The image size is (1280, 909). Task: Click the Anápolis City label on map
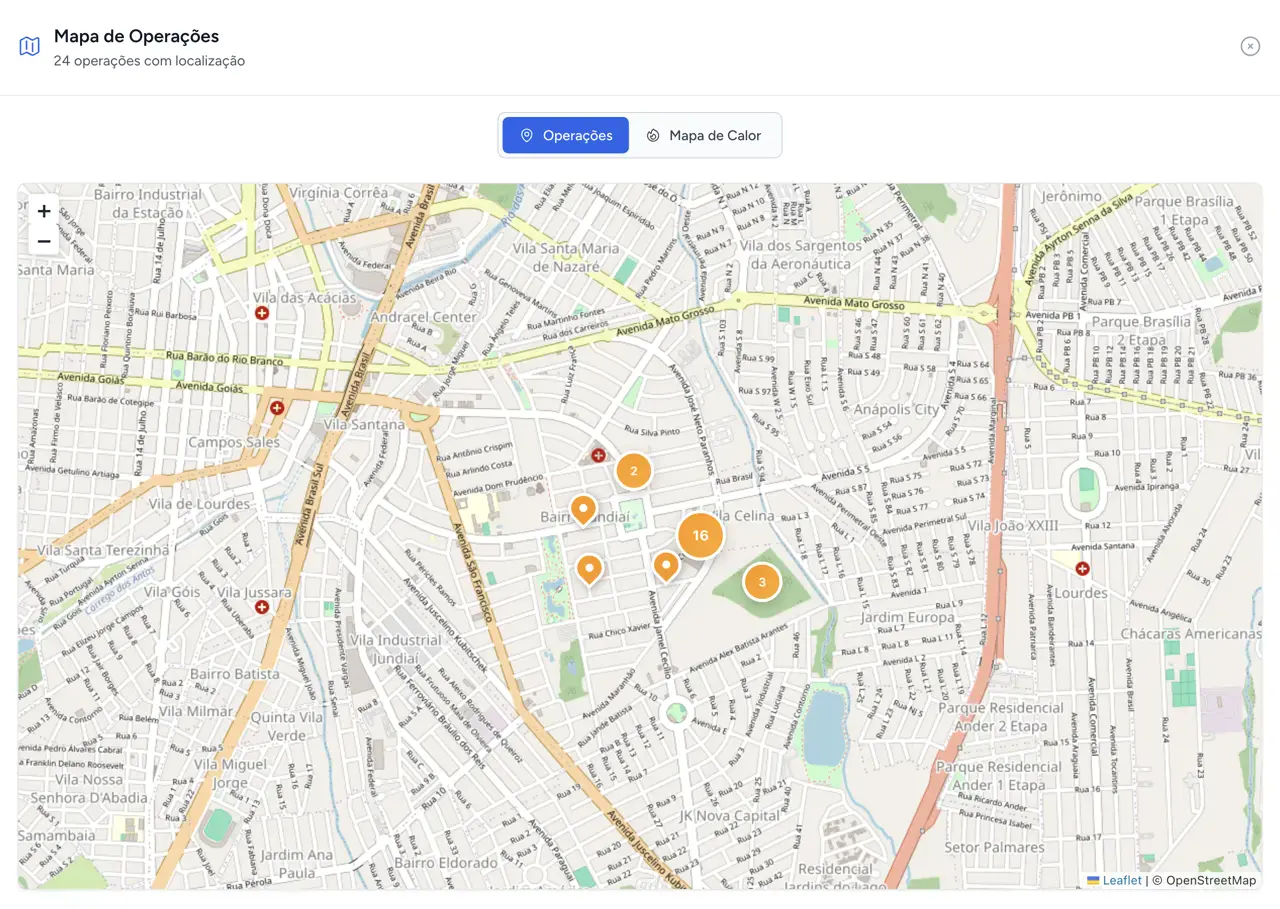[x=898, y=409]
